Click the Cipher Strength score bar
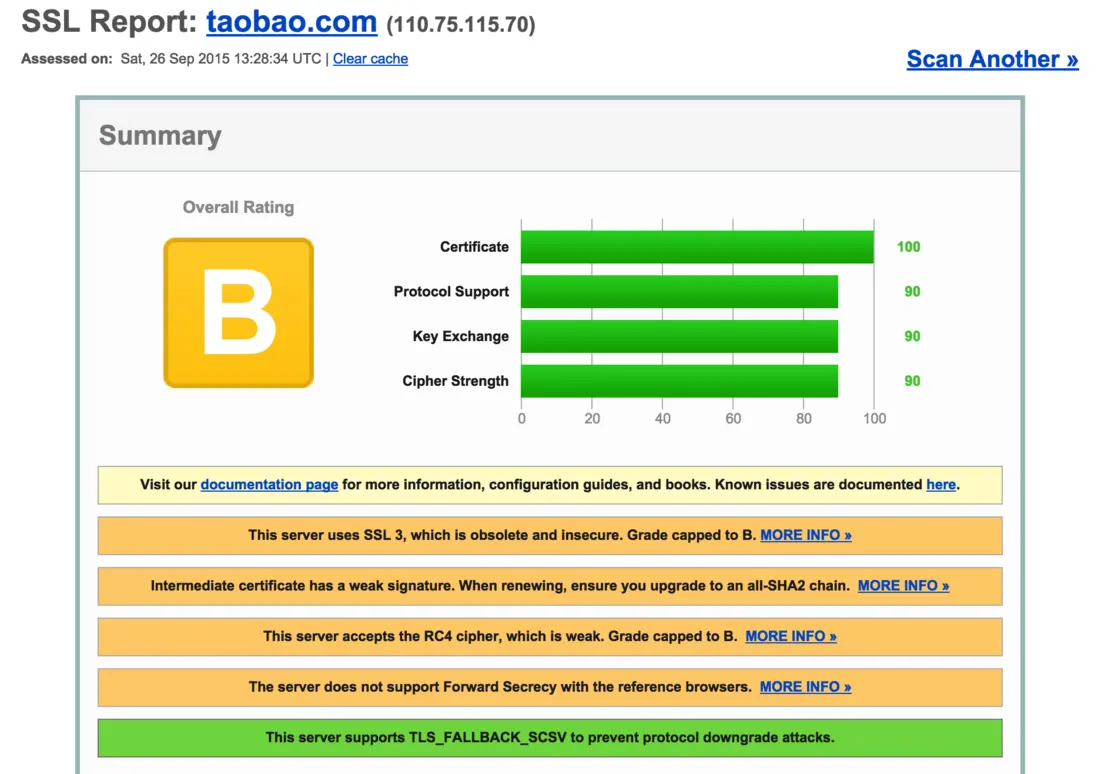This screenshot has height=774, width=1098. 679,381
